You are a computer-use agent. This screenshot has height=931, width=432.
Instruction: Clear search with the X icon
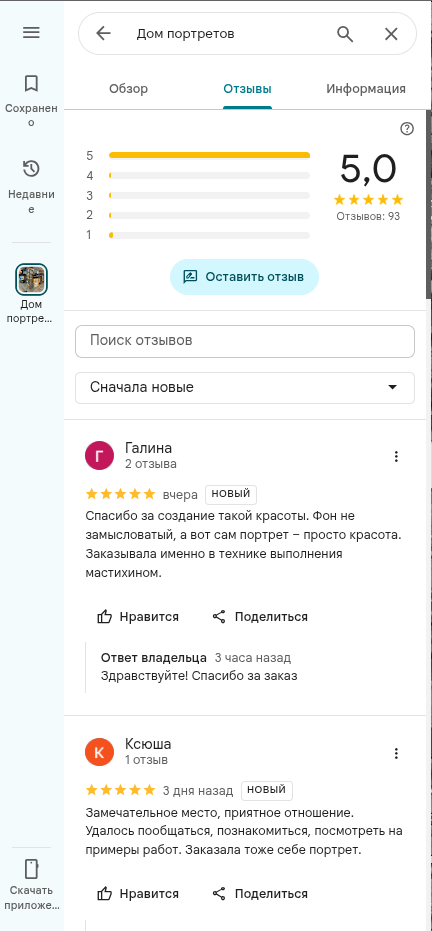point(391,34)
